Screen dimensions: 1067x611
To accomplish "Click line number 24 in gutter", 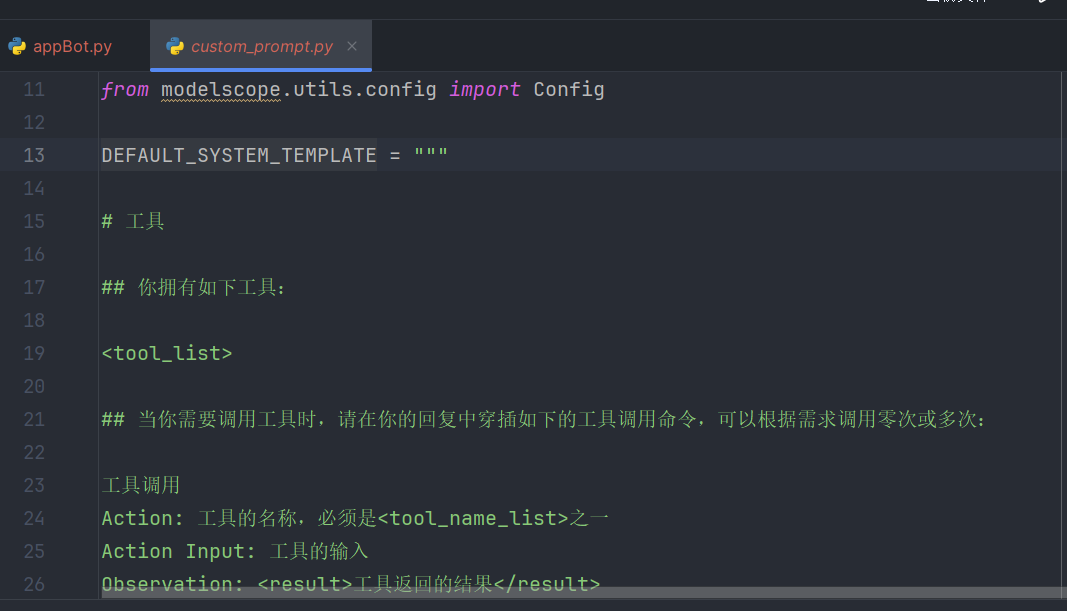I will click(x=34, y=518).
